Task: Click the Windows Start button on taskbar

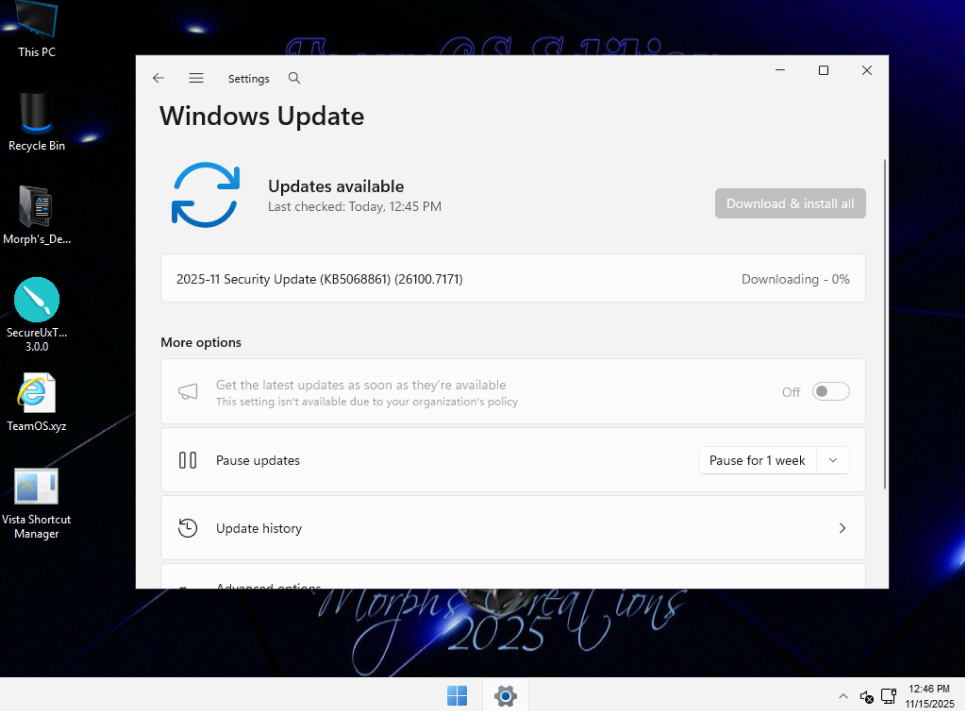Action: click(457, 695)
